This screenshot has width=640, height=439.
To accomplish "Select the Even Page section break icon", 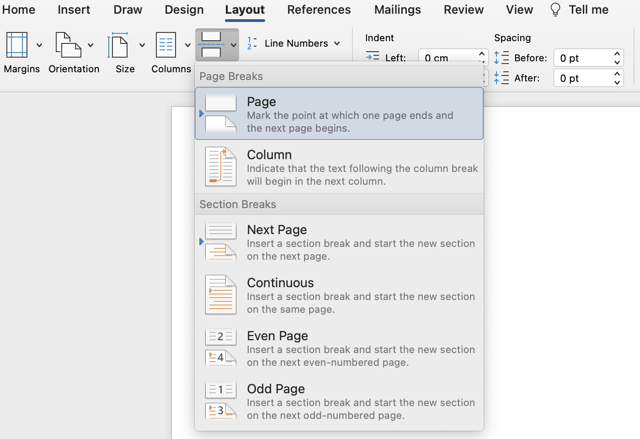I will point(221,347).
